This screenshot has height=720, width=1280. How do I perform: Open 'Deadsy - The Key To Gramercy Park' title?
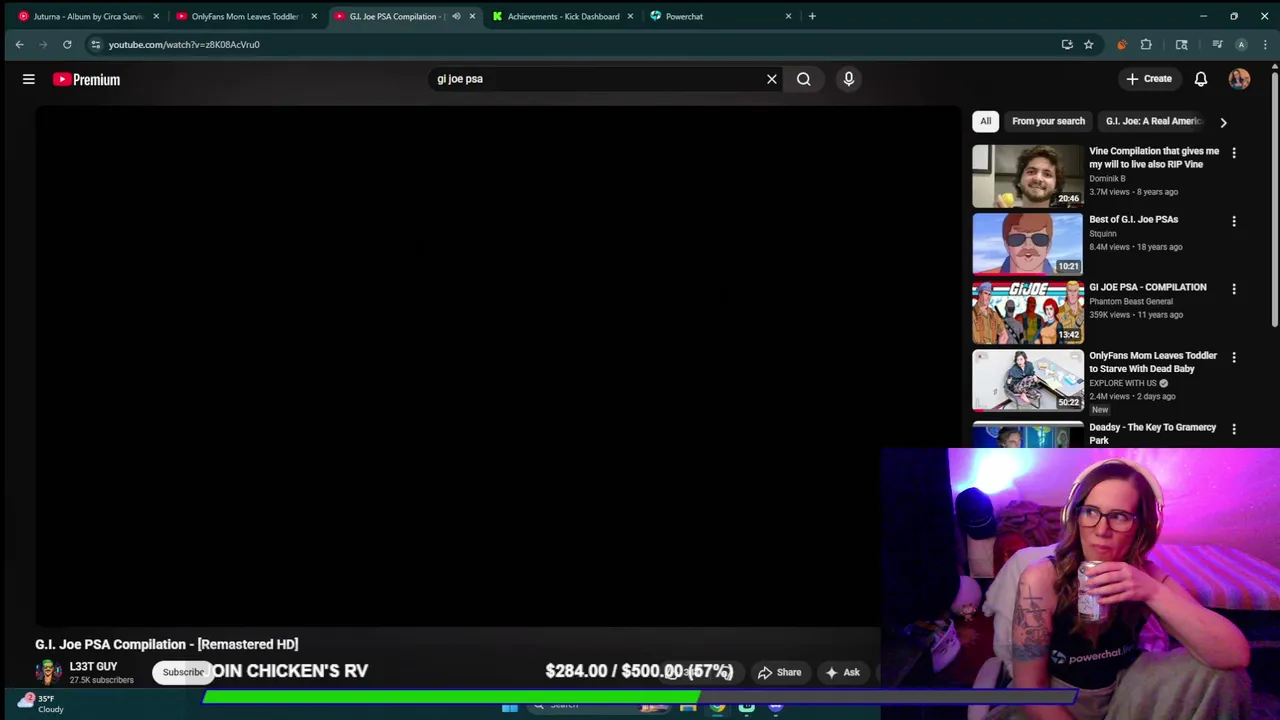tap(1153, 433)
